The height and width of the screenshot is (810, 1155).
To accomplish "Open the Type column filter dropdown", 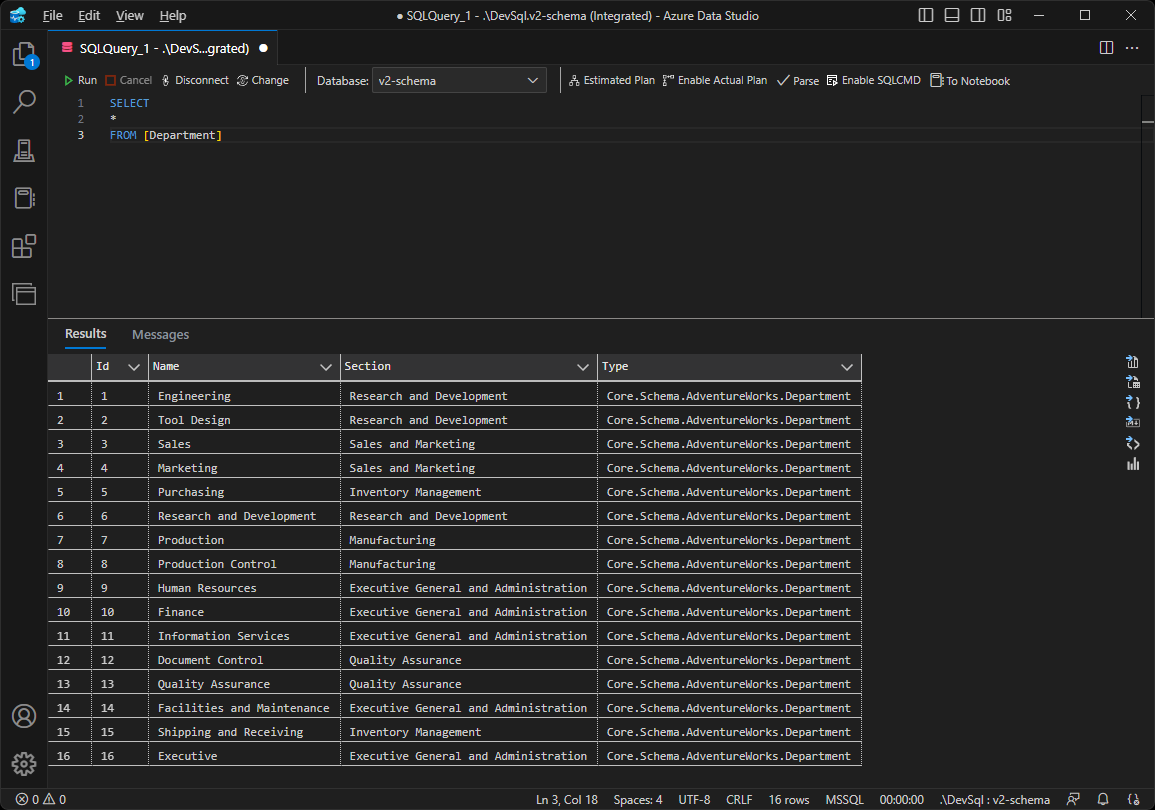I will point(847,367).
